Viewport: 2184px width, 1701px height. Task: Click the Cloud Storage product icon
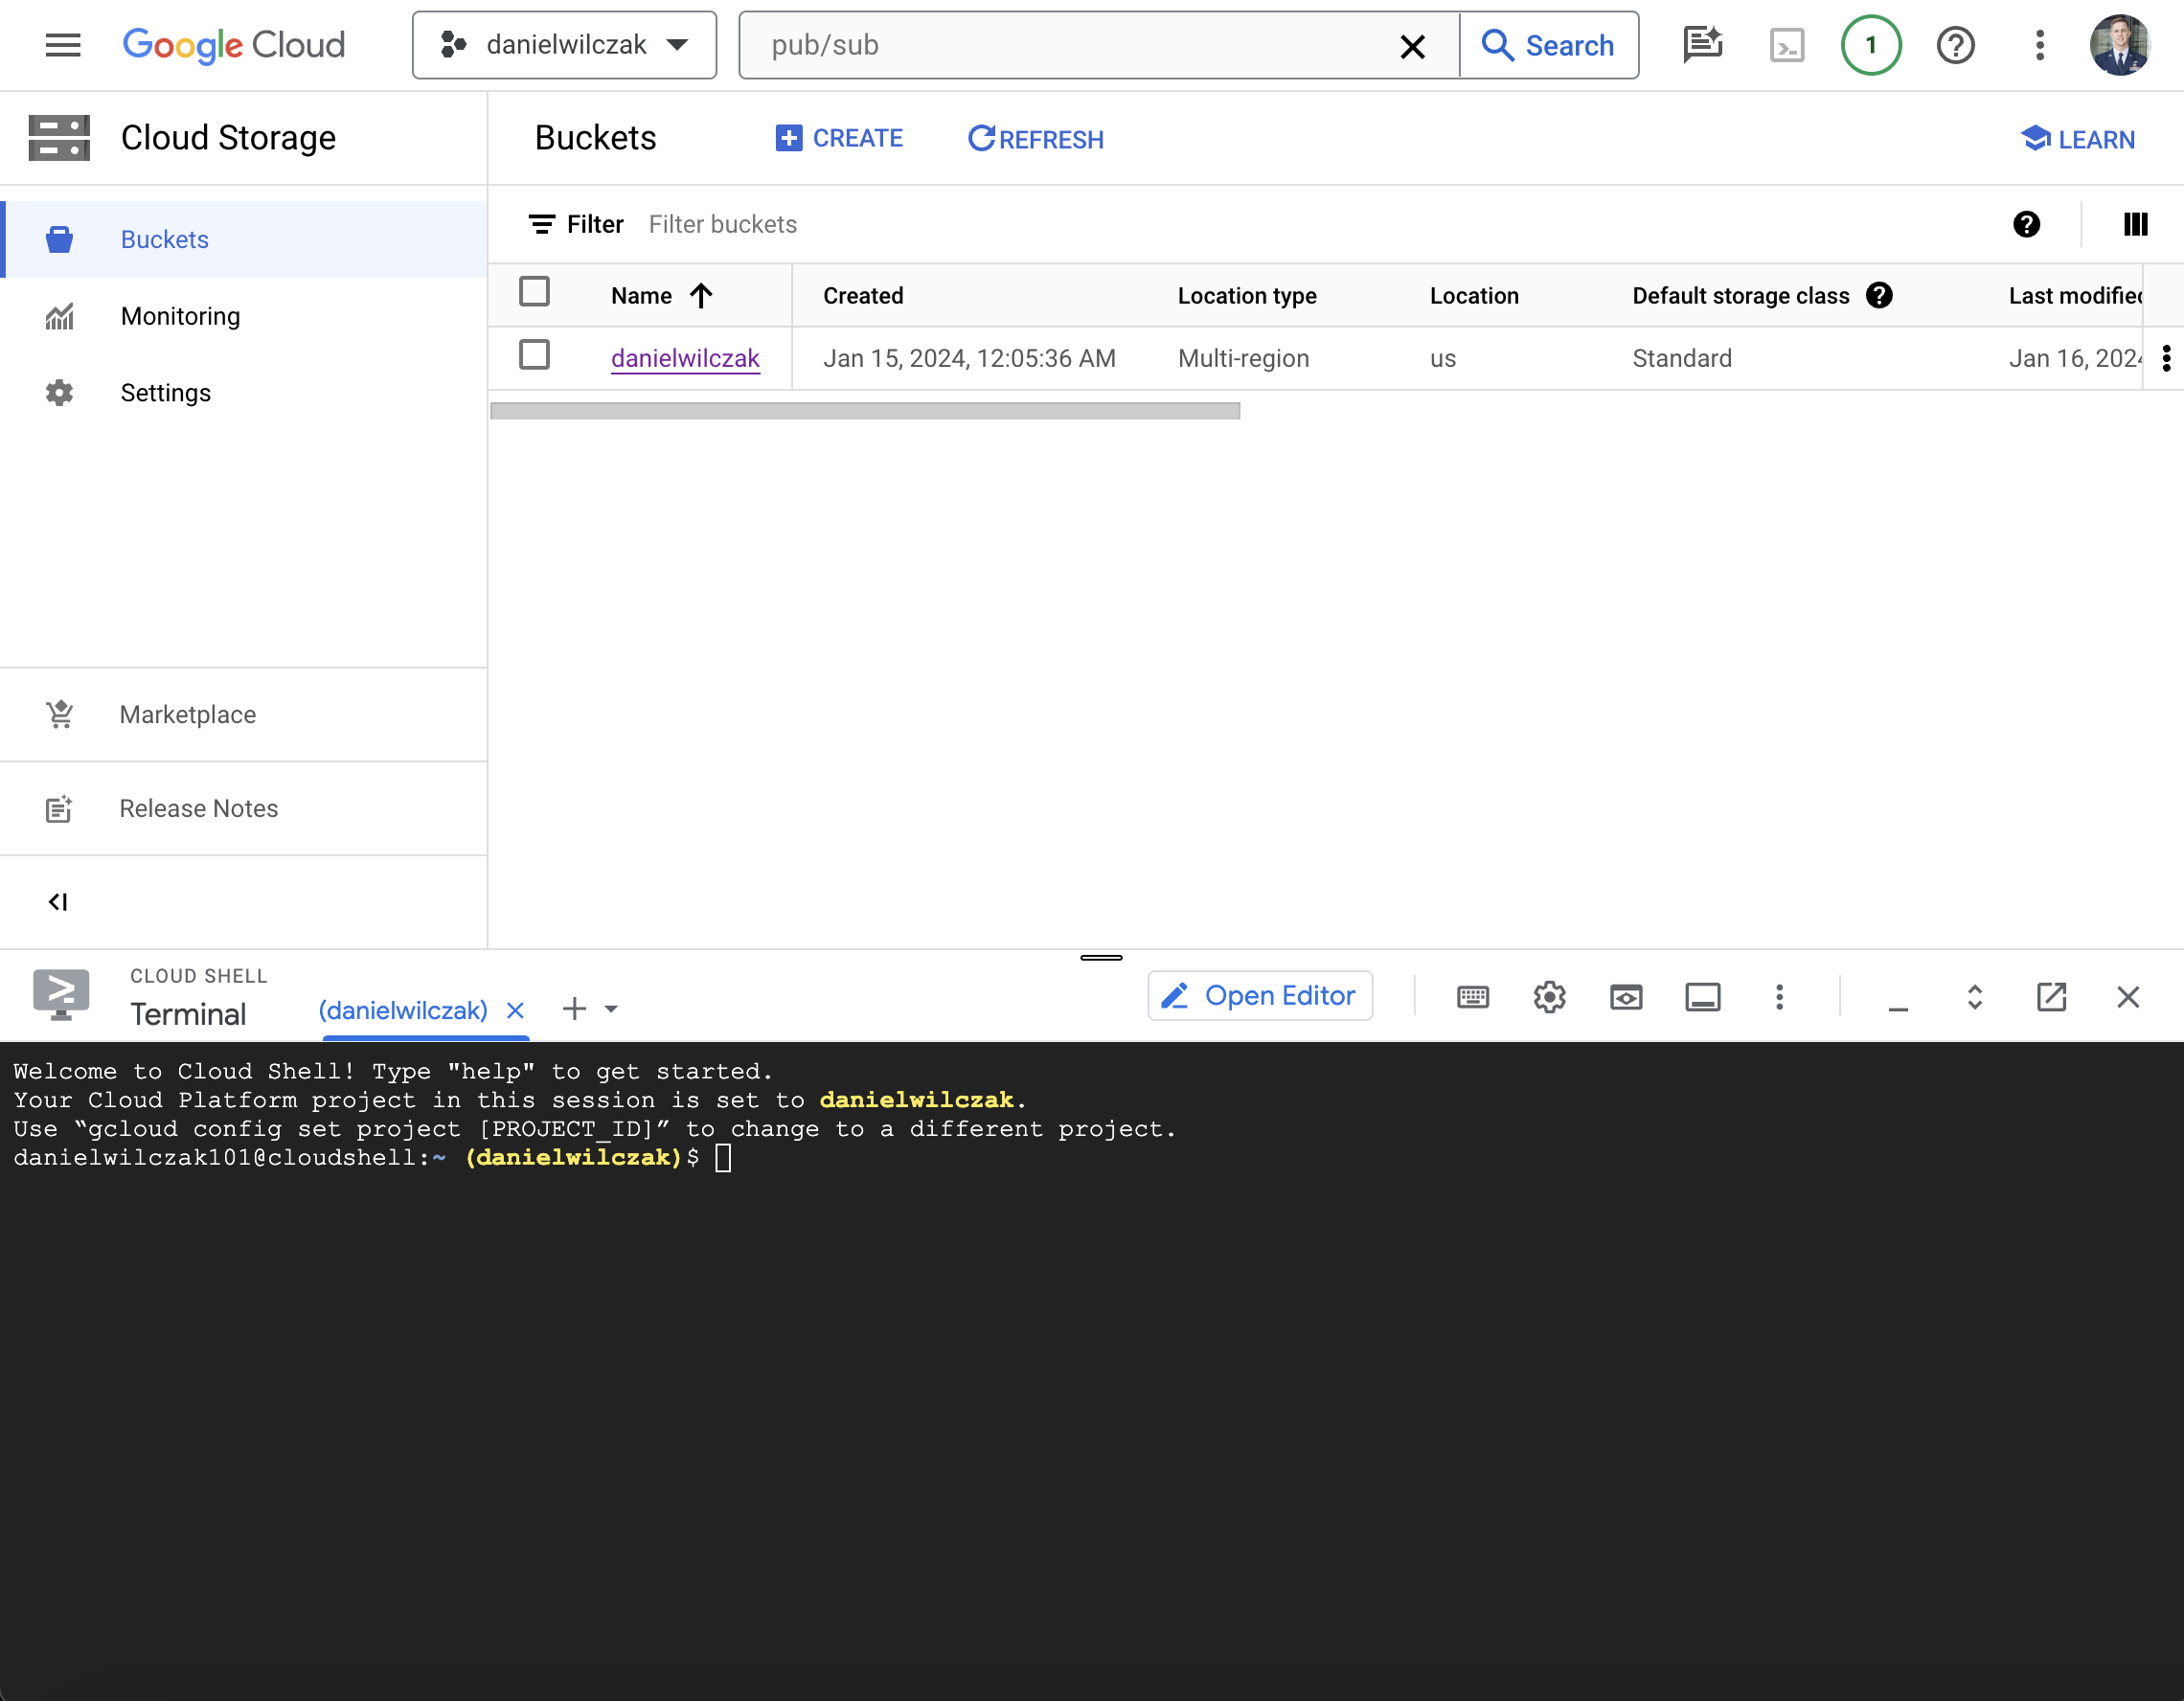(x=59, y=138)
